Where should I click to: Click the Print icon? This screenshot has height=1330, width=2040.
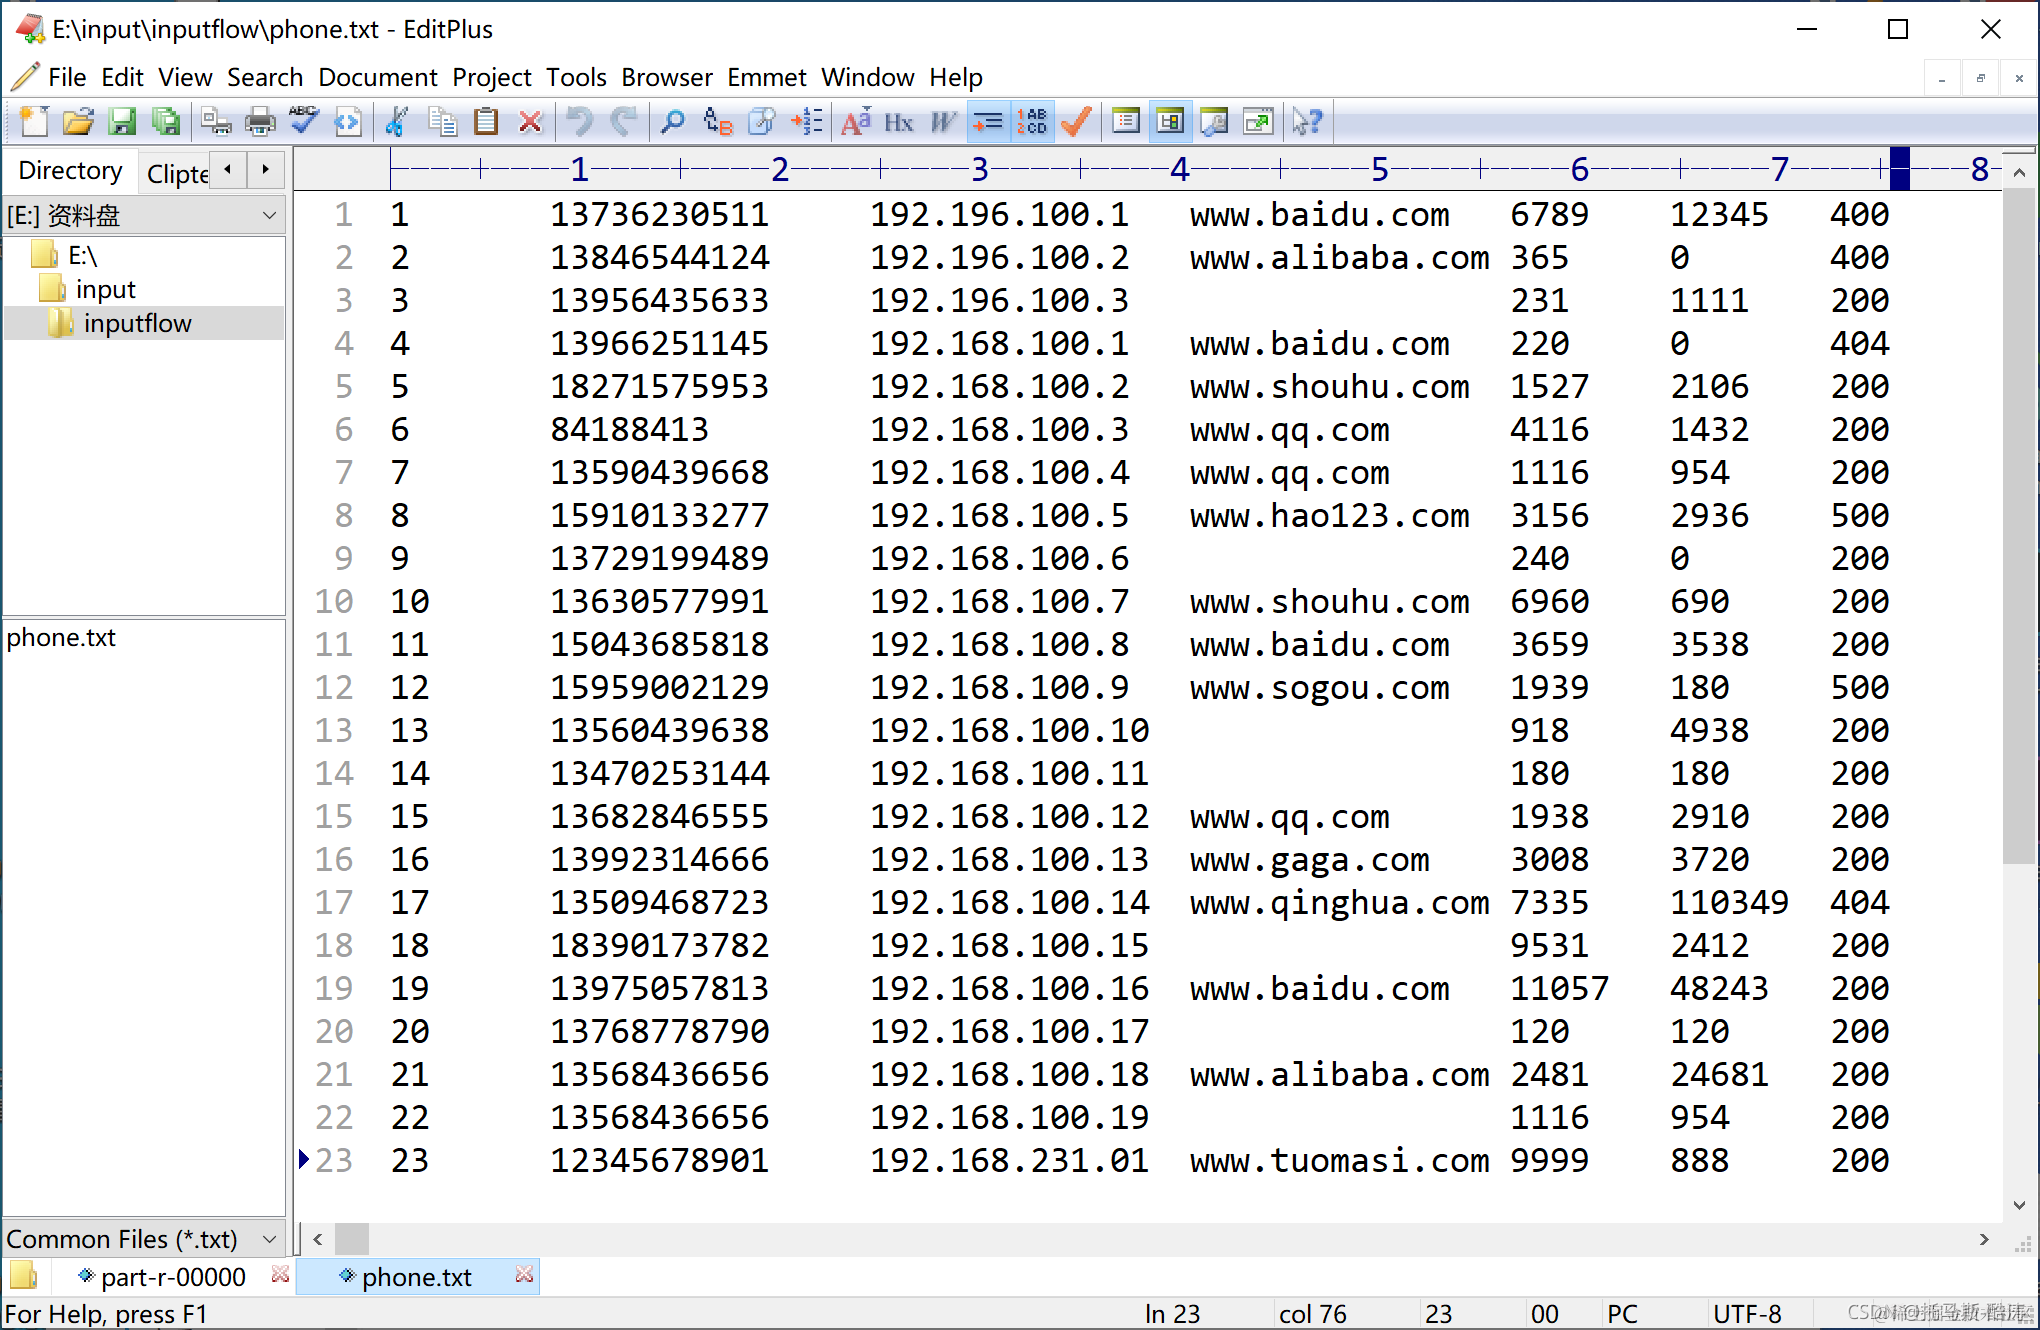coord(260,122)
